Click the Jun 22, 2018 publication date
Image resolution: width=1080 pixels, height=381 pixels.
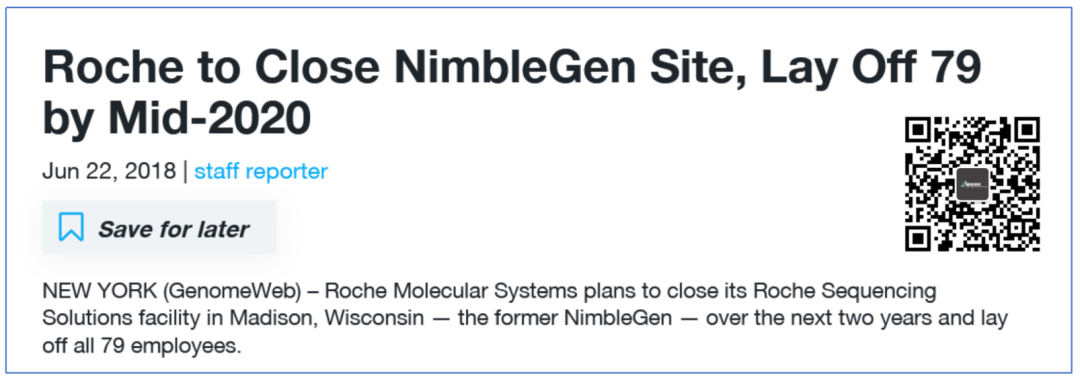(x=110, y=171)
